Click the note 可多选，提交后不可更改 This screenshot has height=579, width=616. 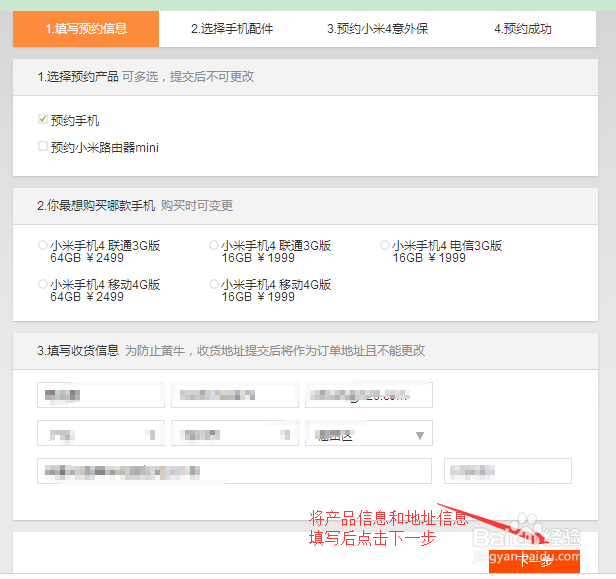(x=188, y=77)
